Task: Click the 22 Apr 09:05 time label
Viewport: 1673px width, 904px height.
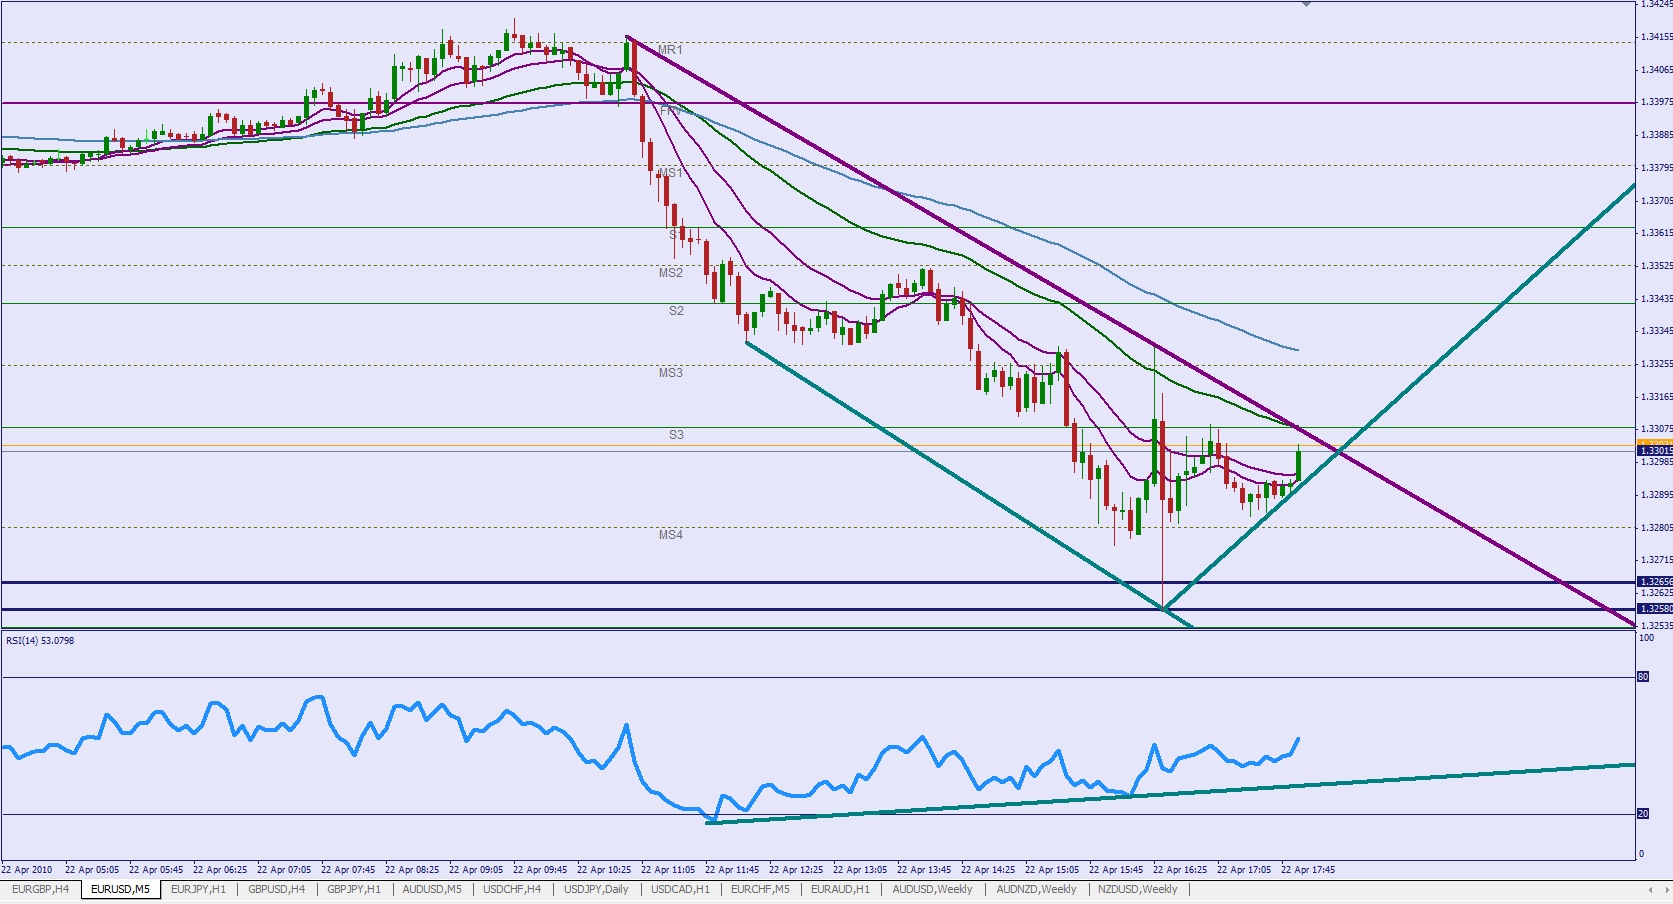Action: (476, 870)
